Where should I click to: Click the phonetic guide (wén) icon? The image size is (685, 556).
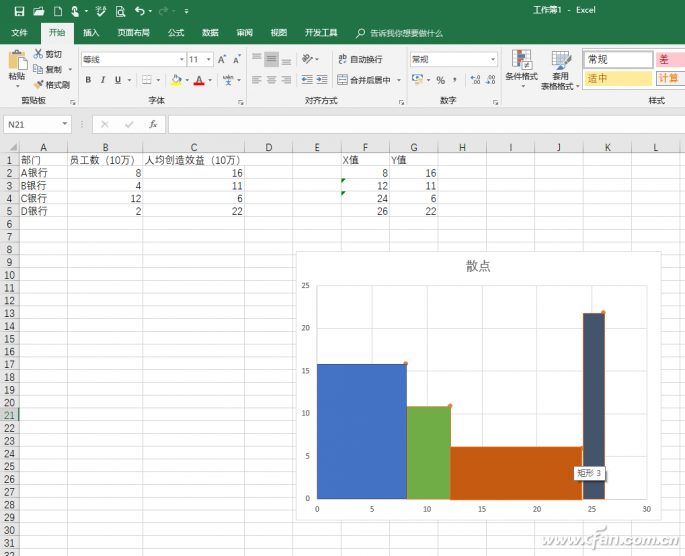[x=228, y=79]
